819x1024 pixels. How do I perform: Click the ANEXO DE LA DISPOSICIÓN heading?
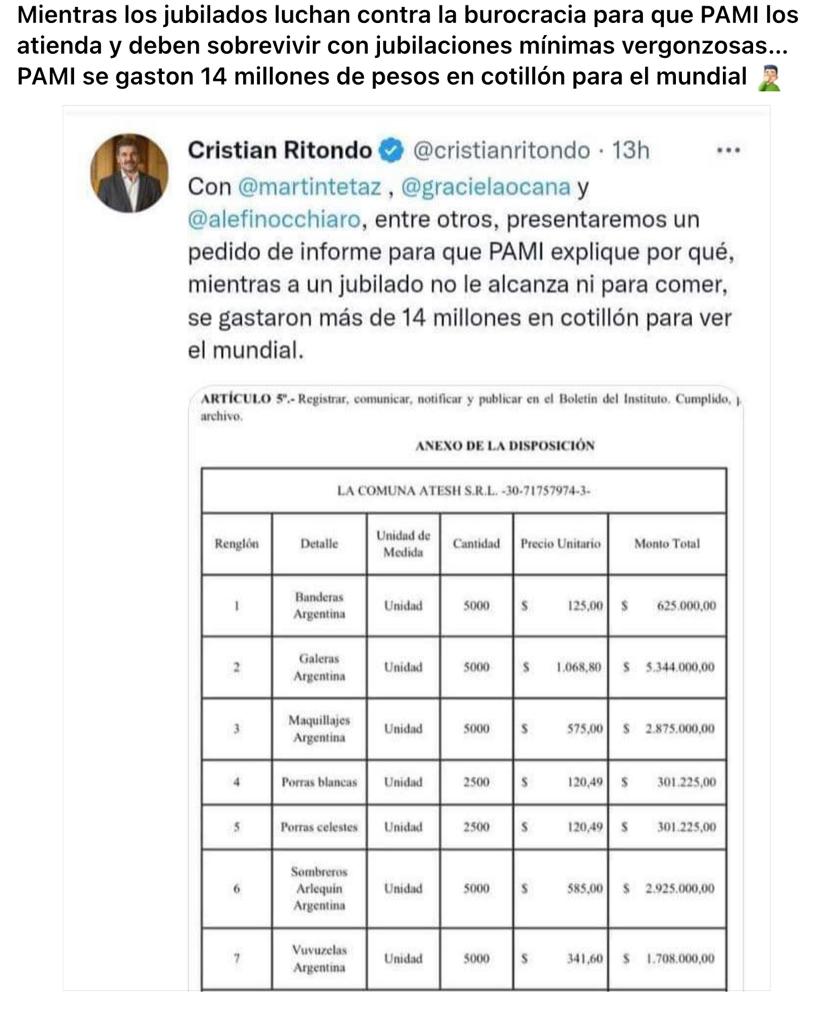[x=504, y=446]
